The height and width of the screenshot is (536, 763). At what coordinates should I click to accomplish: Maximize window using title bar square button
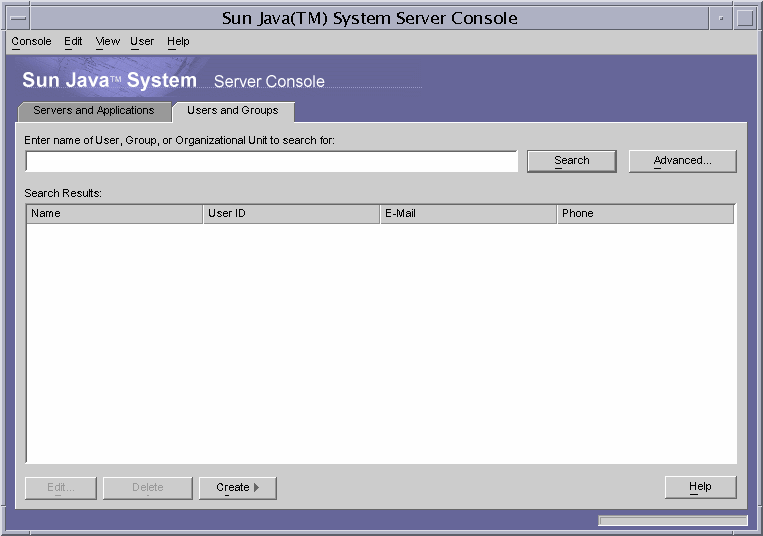(x=745, y=18)
